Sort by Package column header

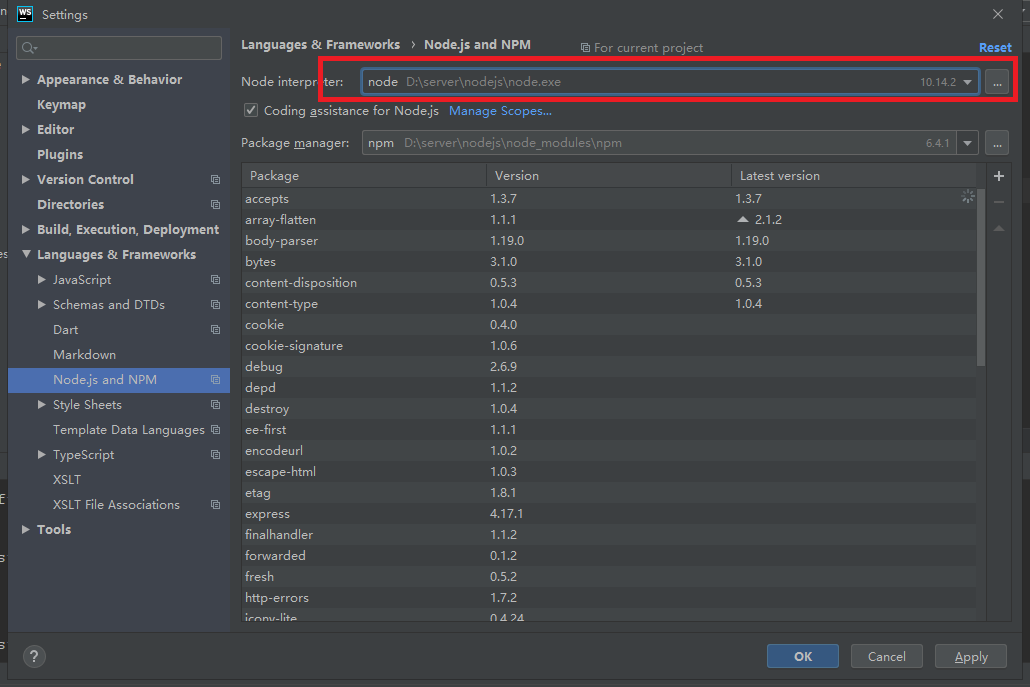[x=364, y=175]
